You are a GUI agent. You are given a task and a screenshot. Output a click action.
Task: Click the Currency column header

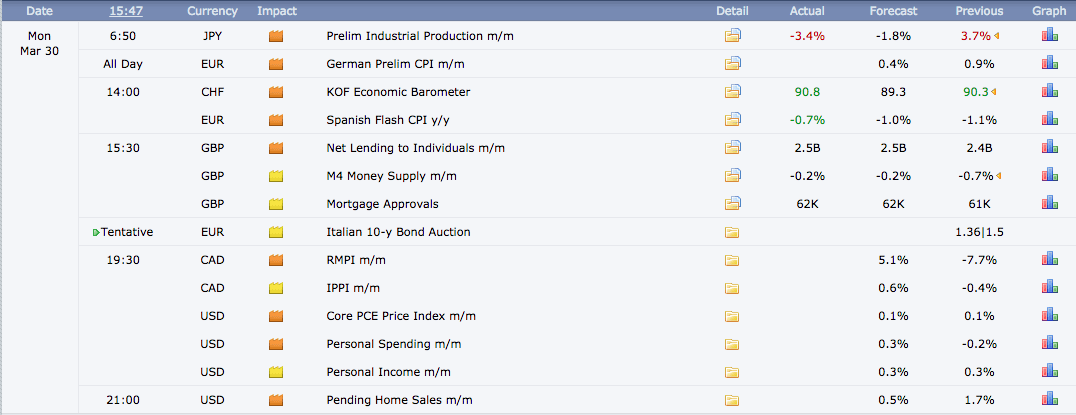pyautogui.click(x=212, y=11)
